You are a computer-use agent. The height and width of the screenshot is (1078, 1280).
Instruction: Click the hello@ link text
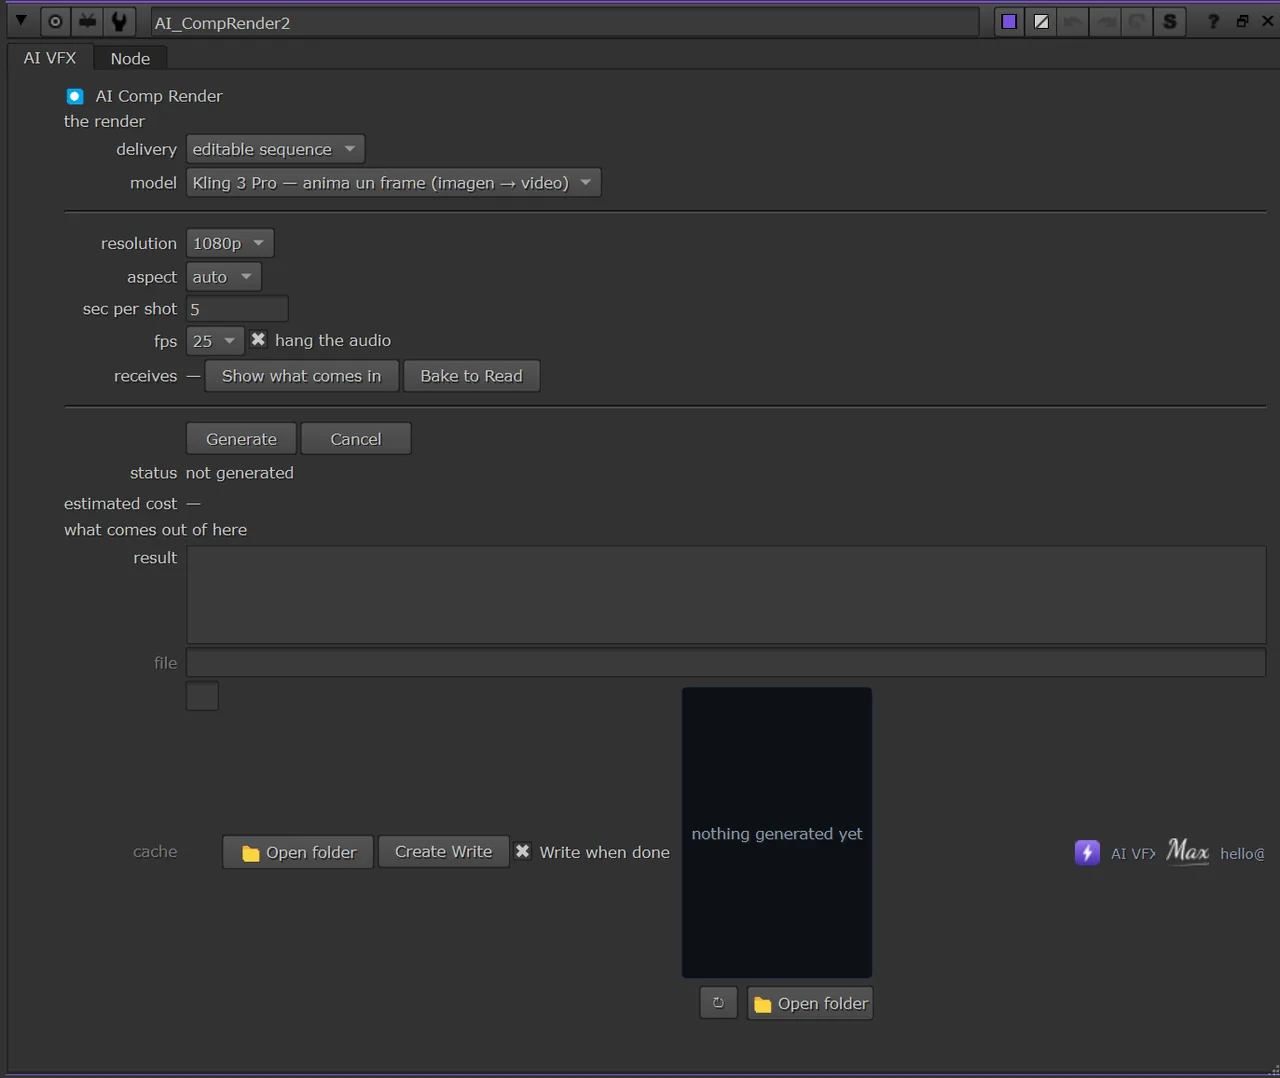[1242, 853]
